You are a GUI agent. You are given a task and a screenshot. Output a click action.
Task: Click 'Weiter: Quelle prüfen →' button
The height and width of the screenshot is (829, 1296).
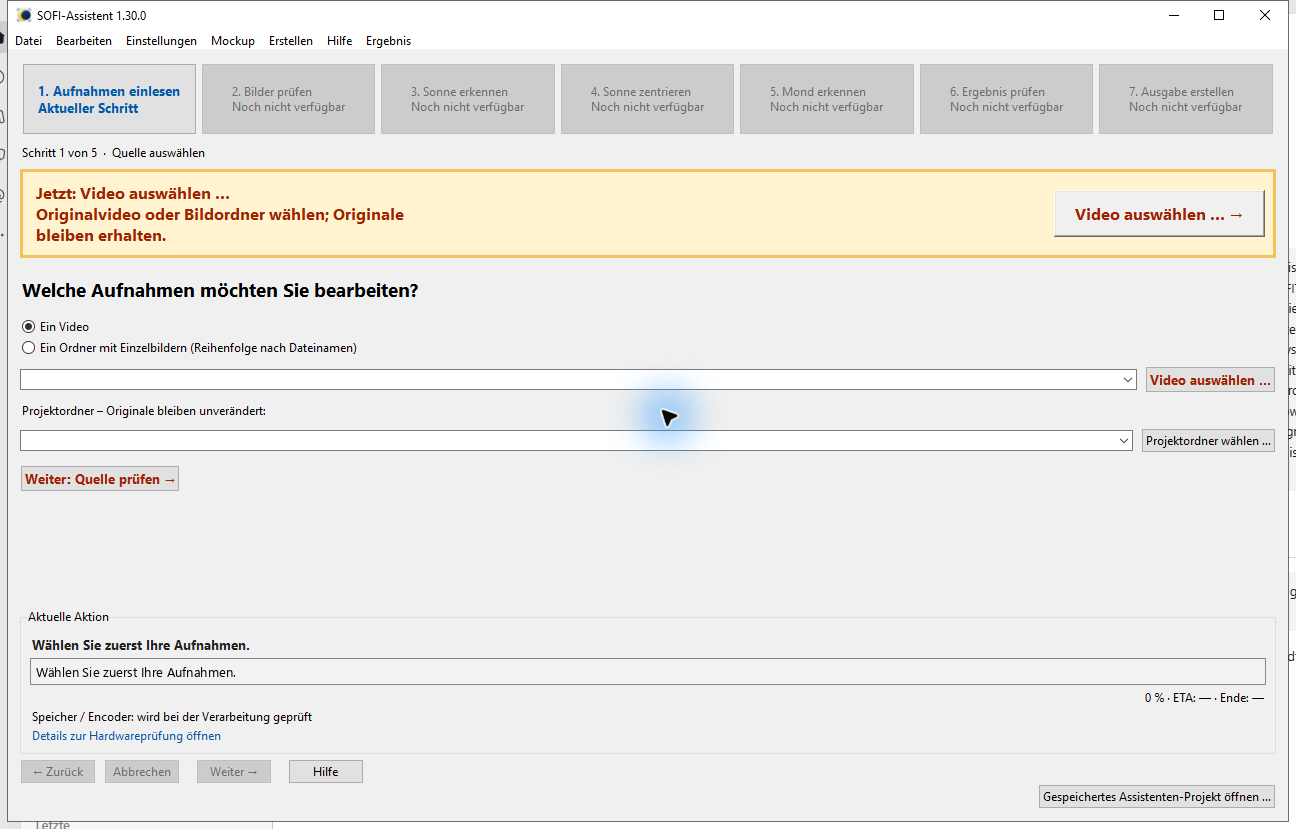[100, 479]
